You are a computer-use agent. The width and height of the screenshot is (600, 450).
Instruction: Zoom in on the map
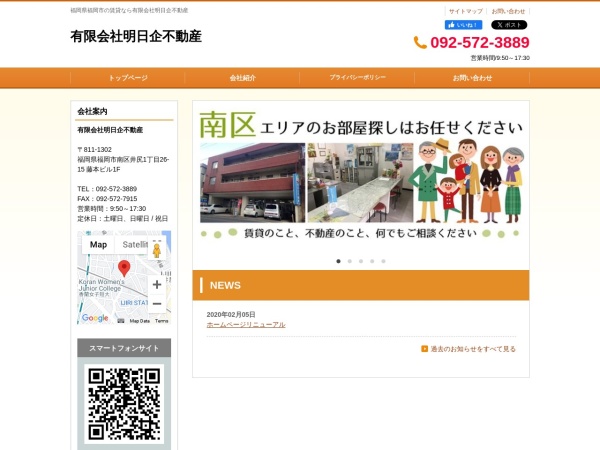[157, 285]
